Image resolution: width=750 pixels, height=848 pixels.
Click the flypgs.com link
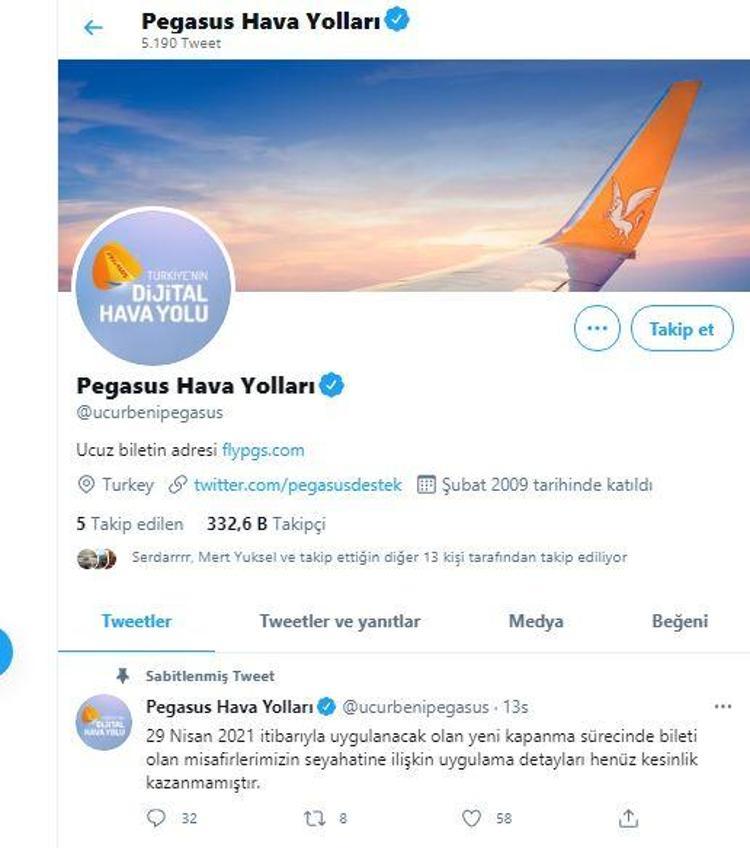263,450
